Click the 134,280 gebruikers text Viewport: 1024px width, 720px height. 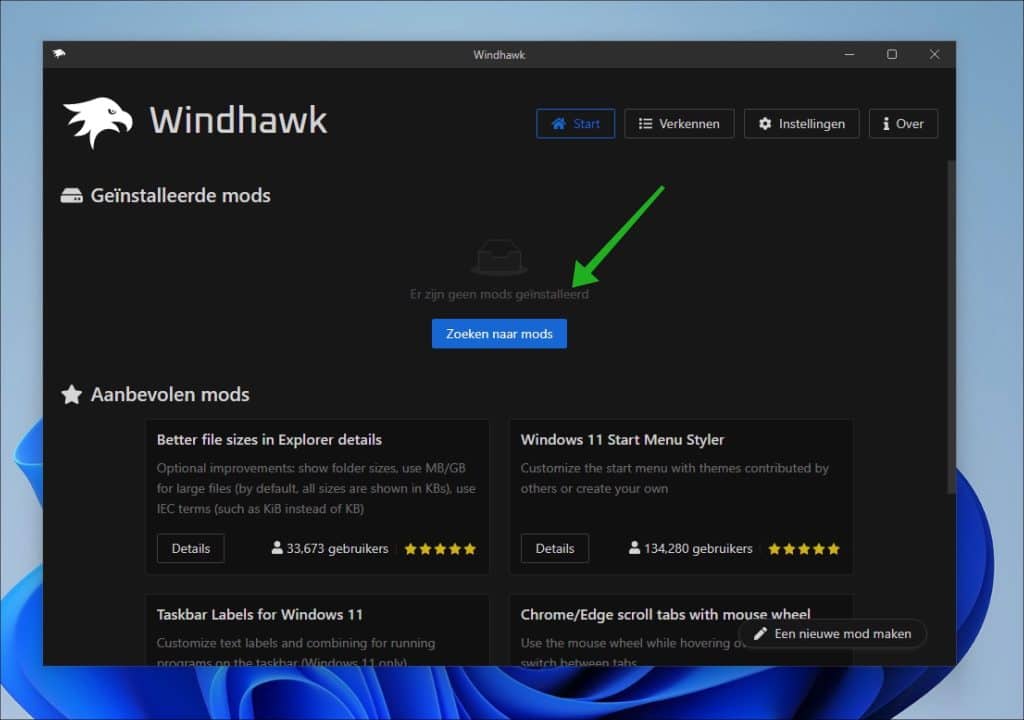pos(698,548)
